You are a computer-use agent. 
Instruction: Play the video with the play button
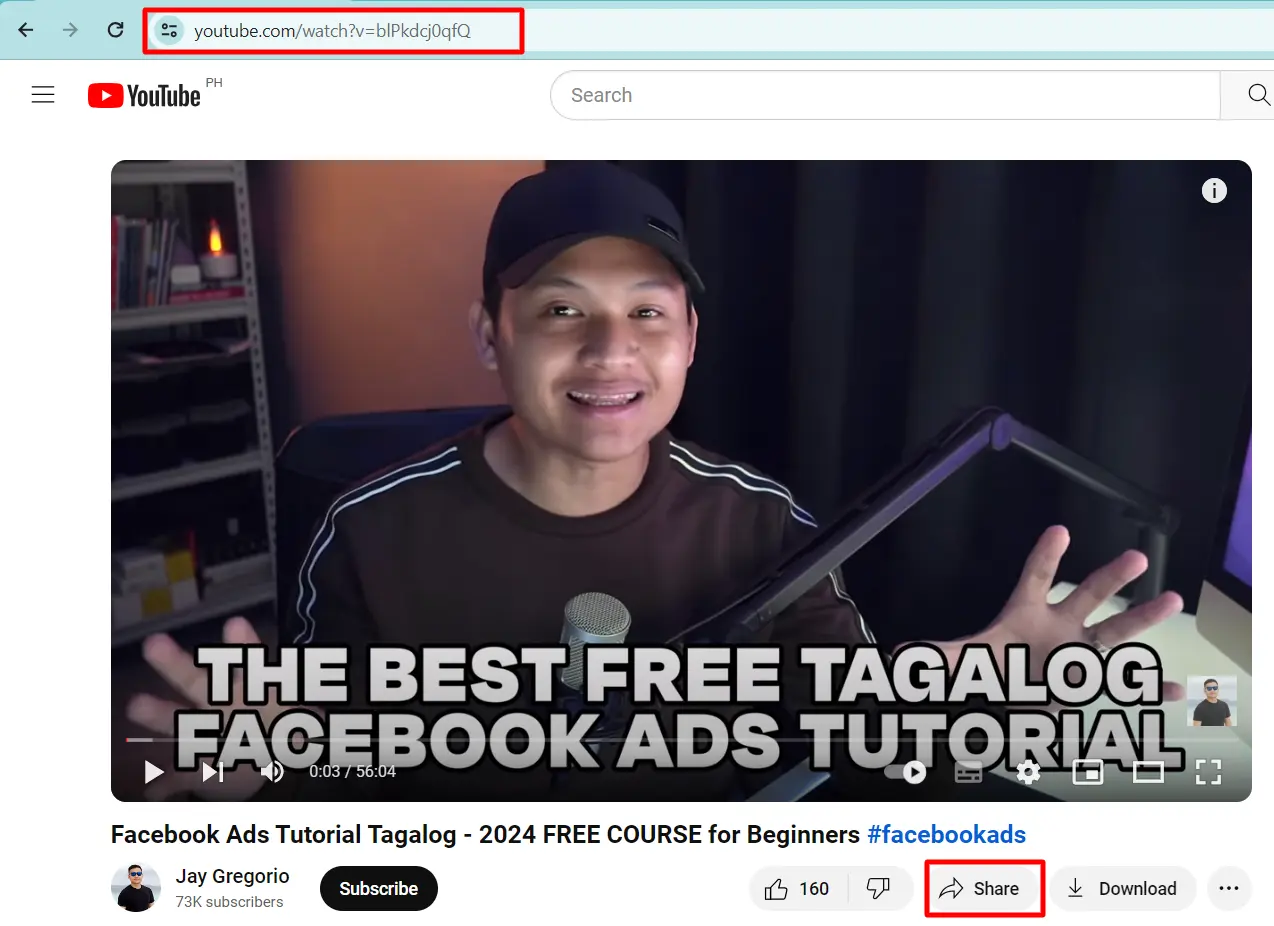click(154, 772)
